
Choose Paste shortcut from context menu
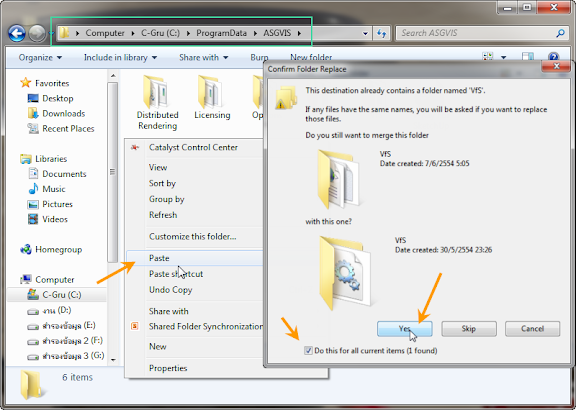click(x=176, y=274)
